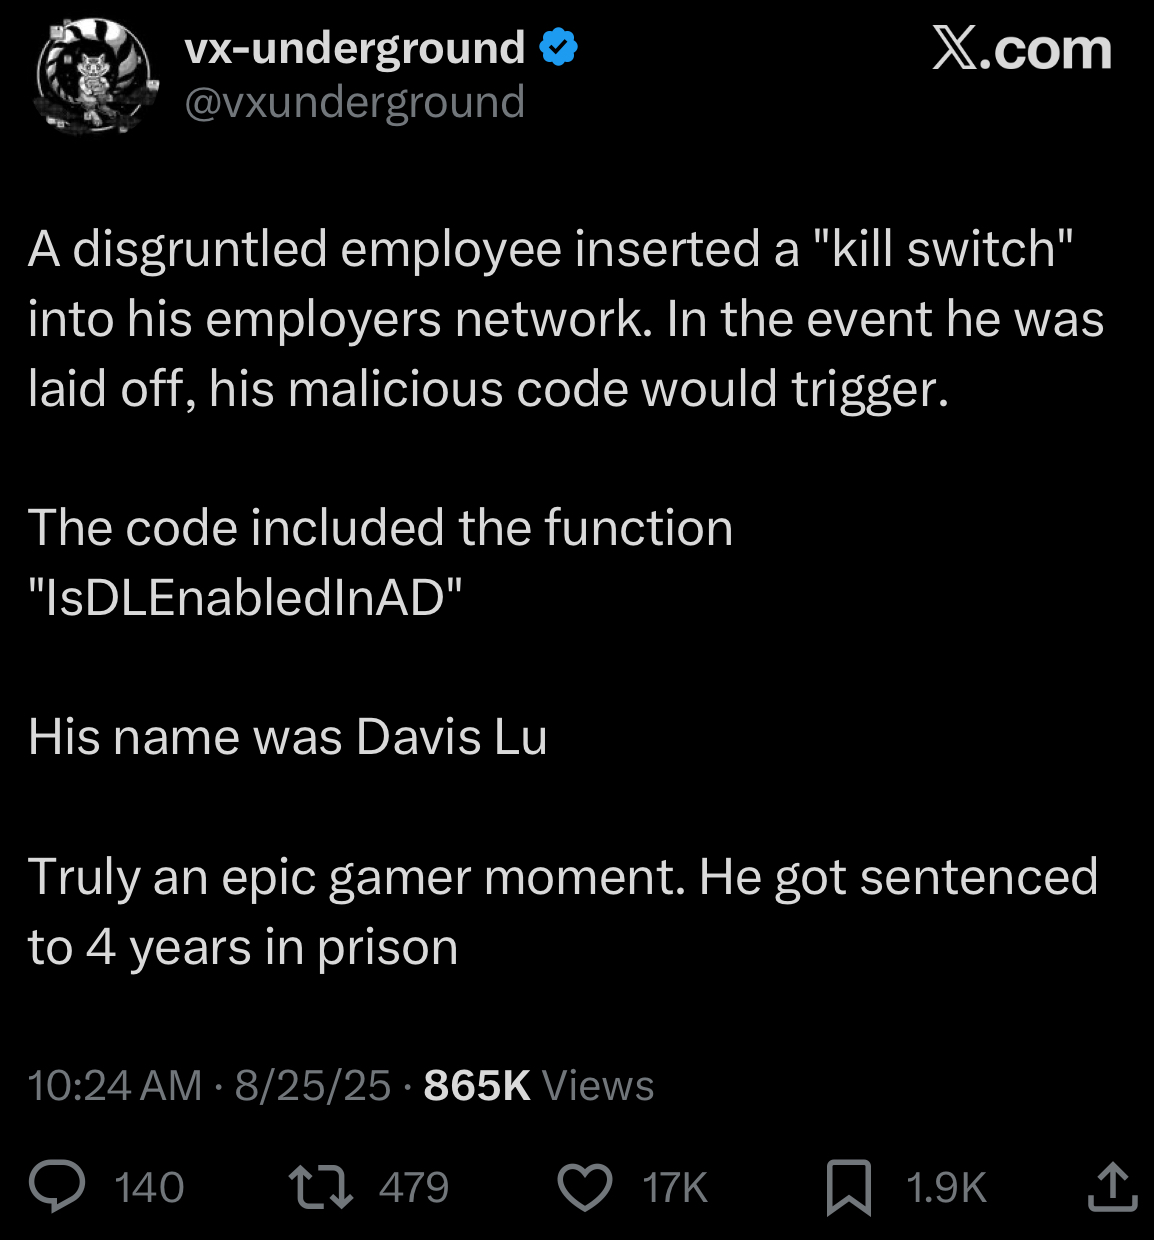1154x1240 pixels.
Task: Open the share upload icon
Action: pyautogui.click(x=1112, y=1186)
